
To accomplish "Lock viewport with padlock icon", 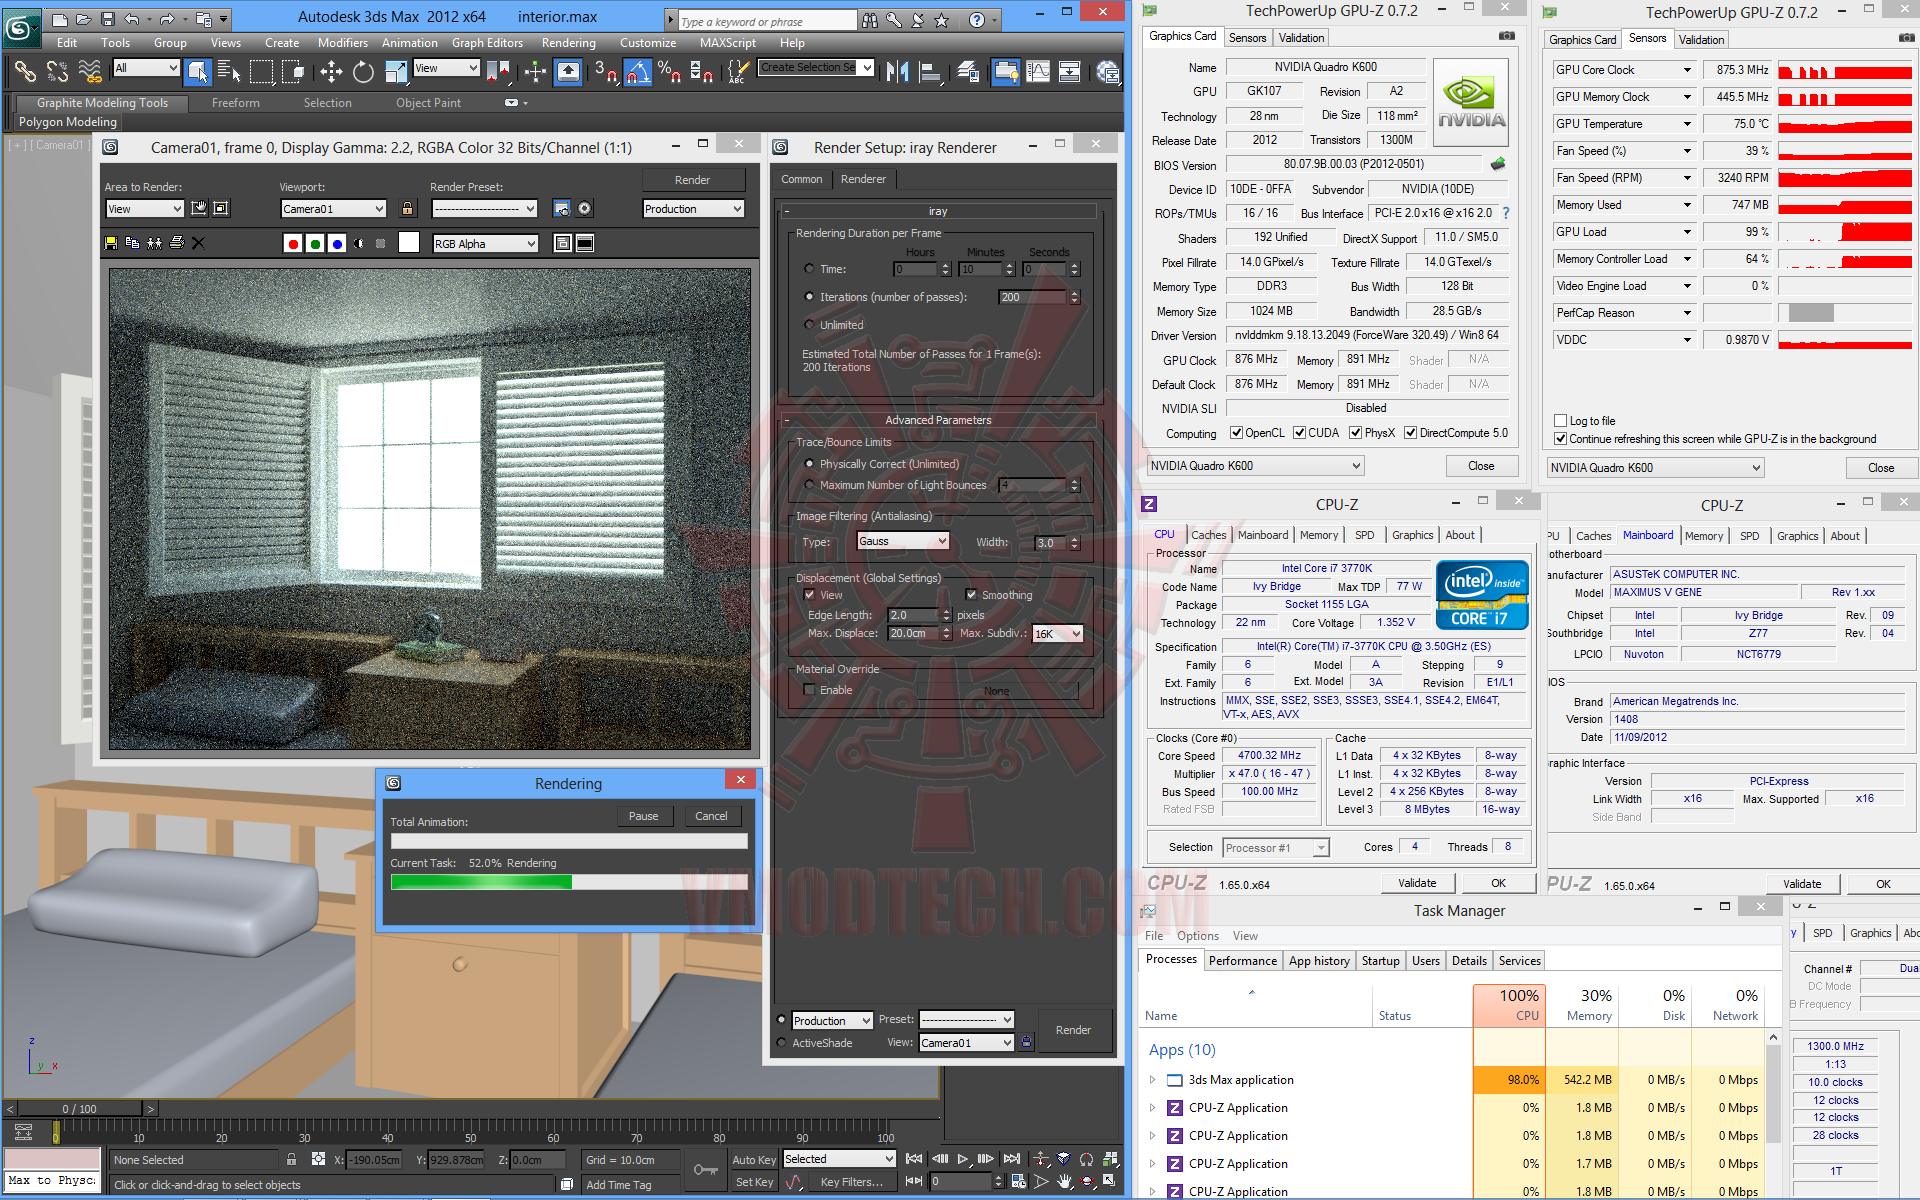I will tap(407, 209).
